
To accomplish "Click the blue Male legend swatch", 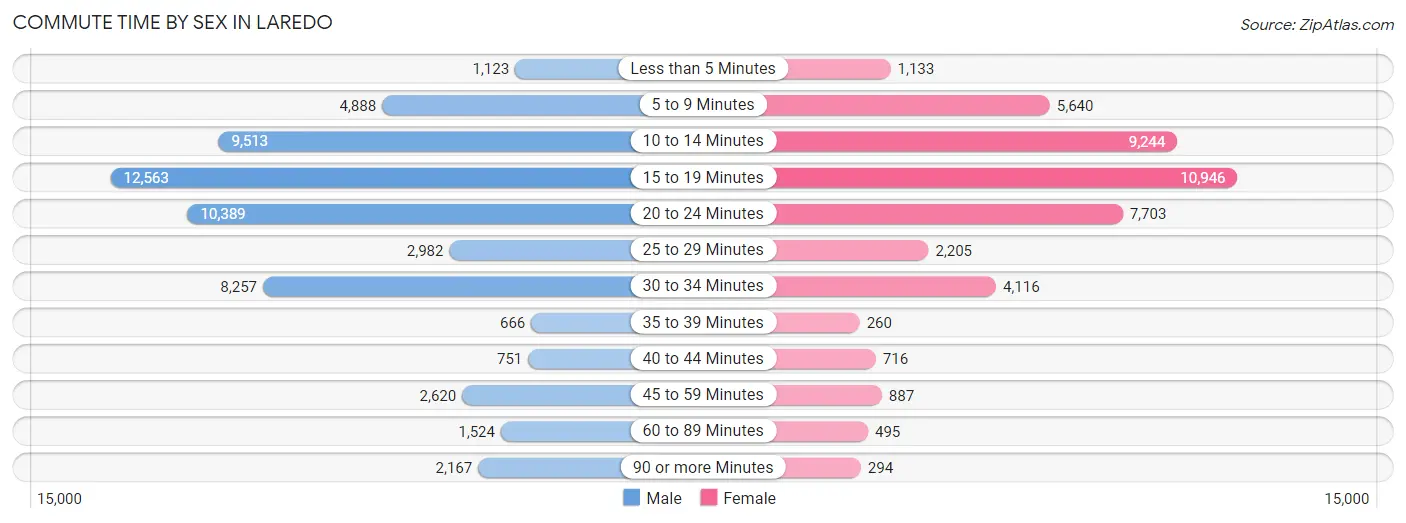I will [631, 498].
